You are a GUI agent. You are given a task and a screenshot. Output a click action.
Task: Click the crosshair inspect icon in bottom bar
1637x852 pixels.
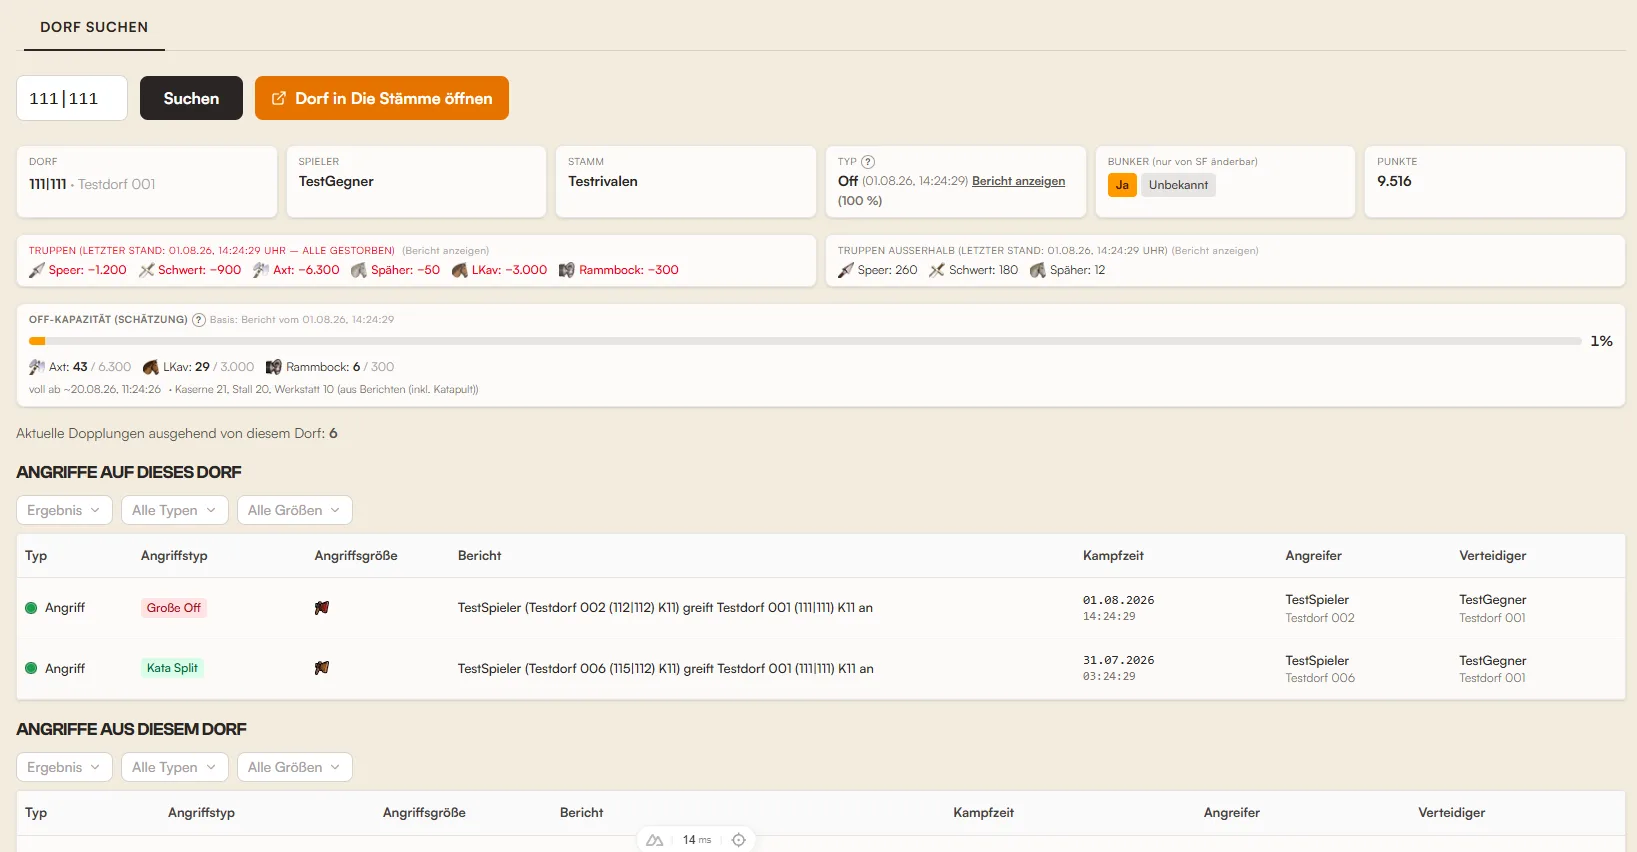[739, 840]
